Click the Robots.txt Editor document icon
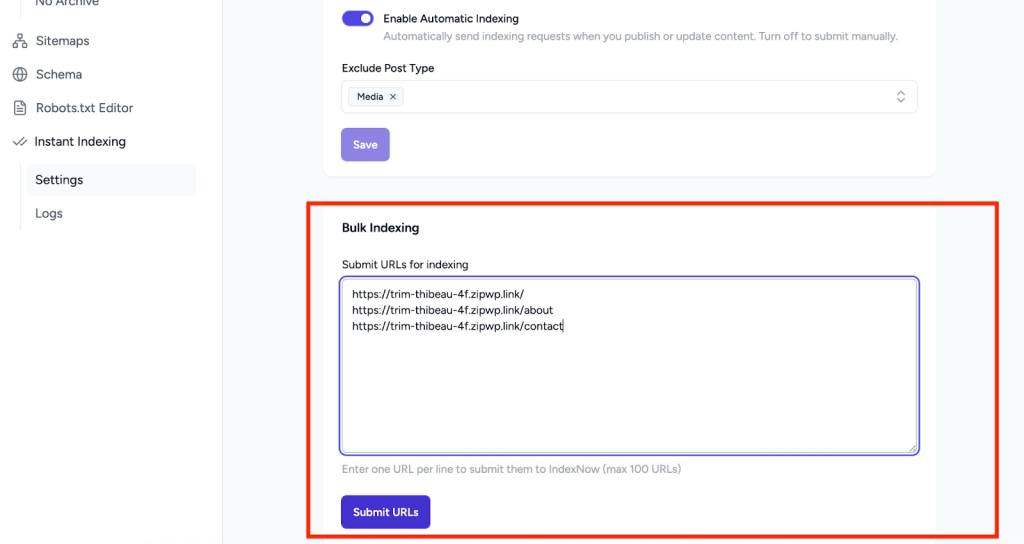The width and height of the screenshot is (1024, 544). [x=20, y=108]
